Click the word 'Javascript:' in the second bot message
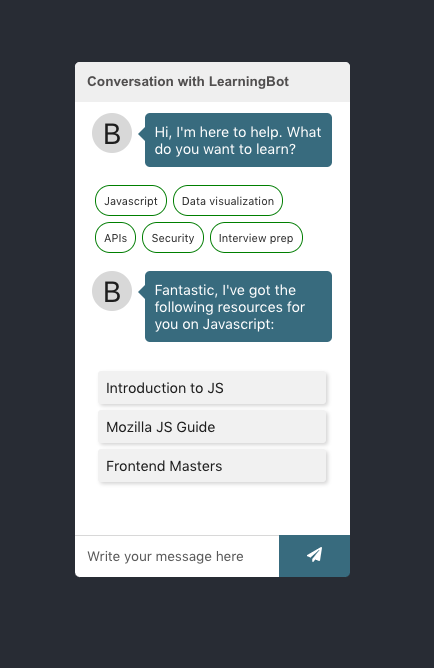This screenshot has width=434, height=668. 238,324
